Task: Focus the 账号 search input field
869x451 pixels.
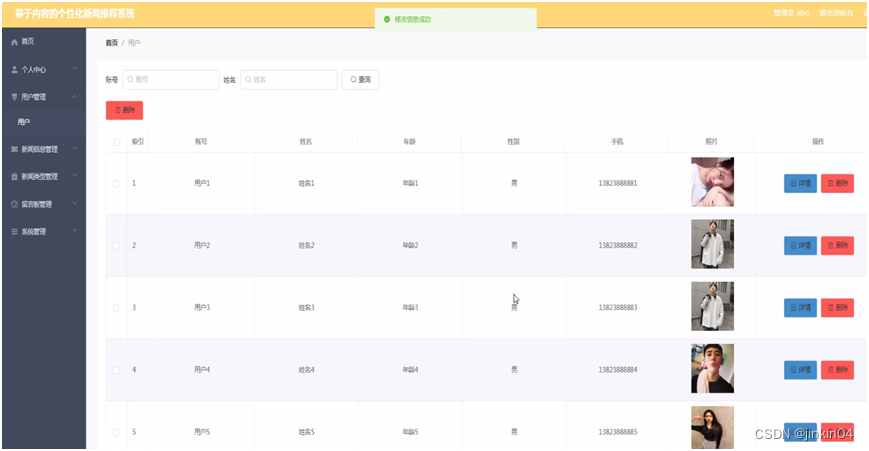Action: click(171, 80)
